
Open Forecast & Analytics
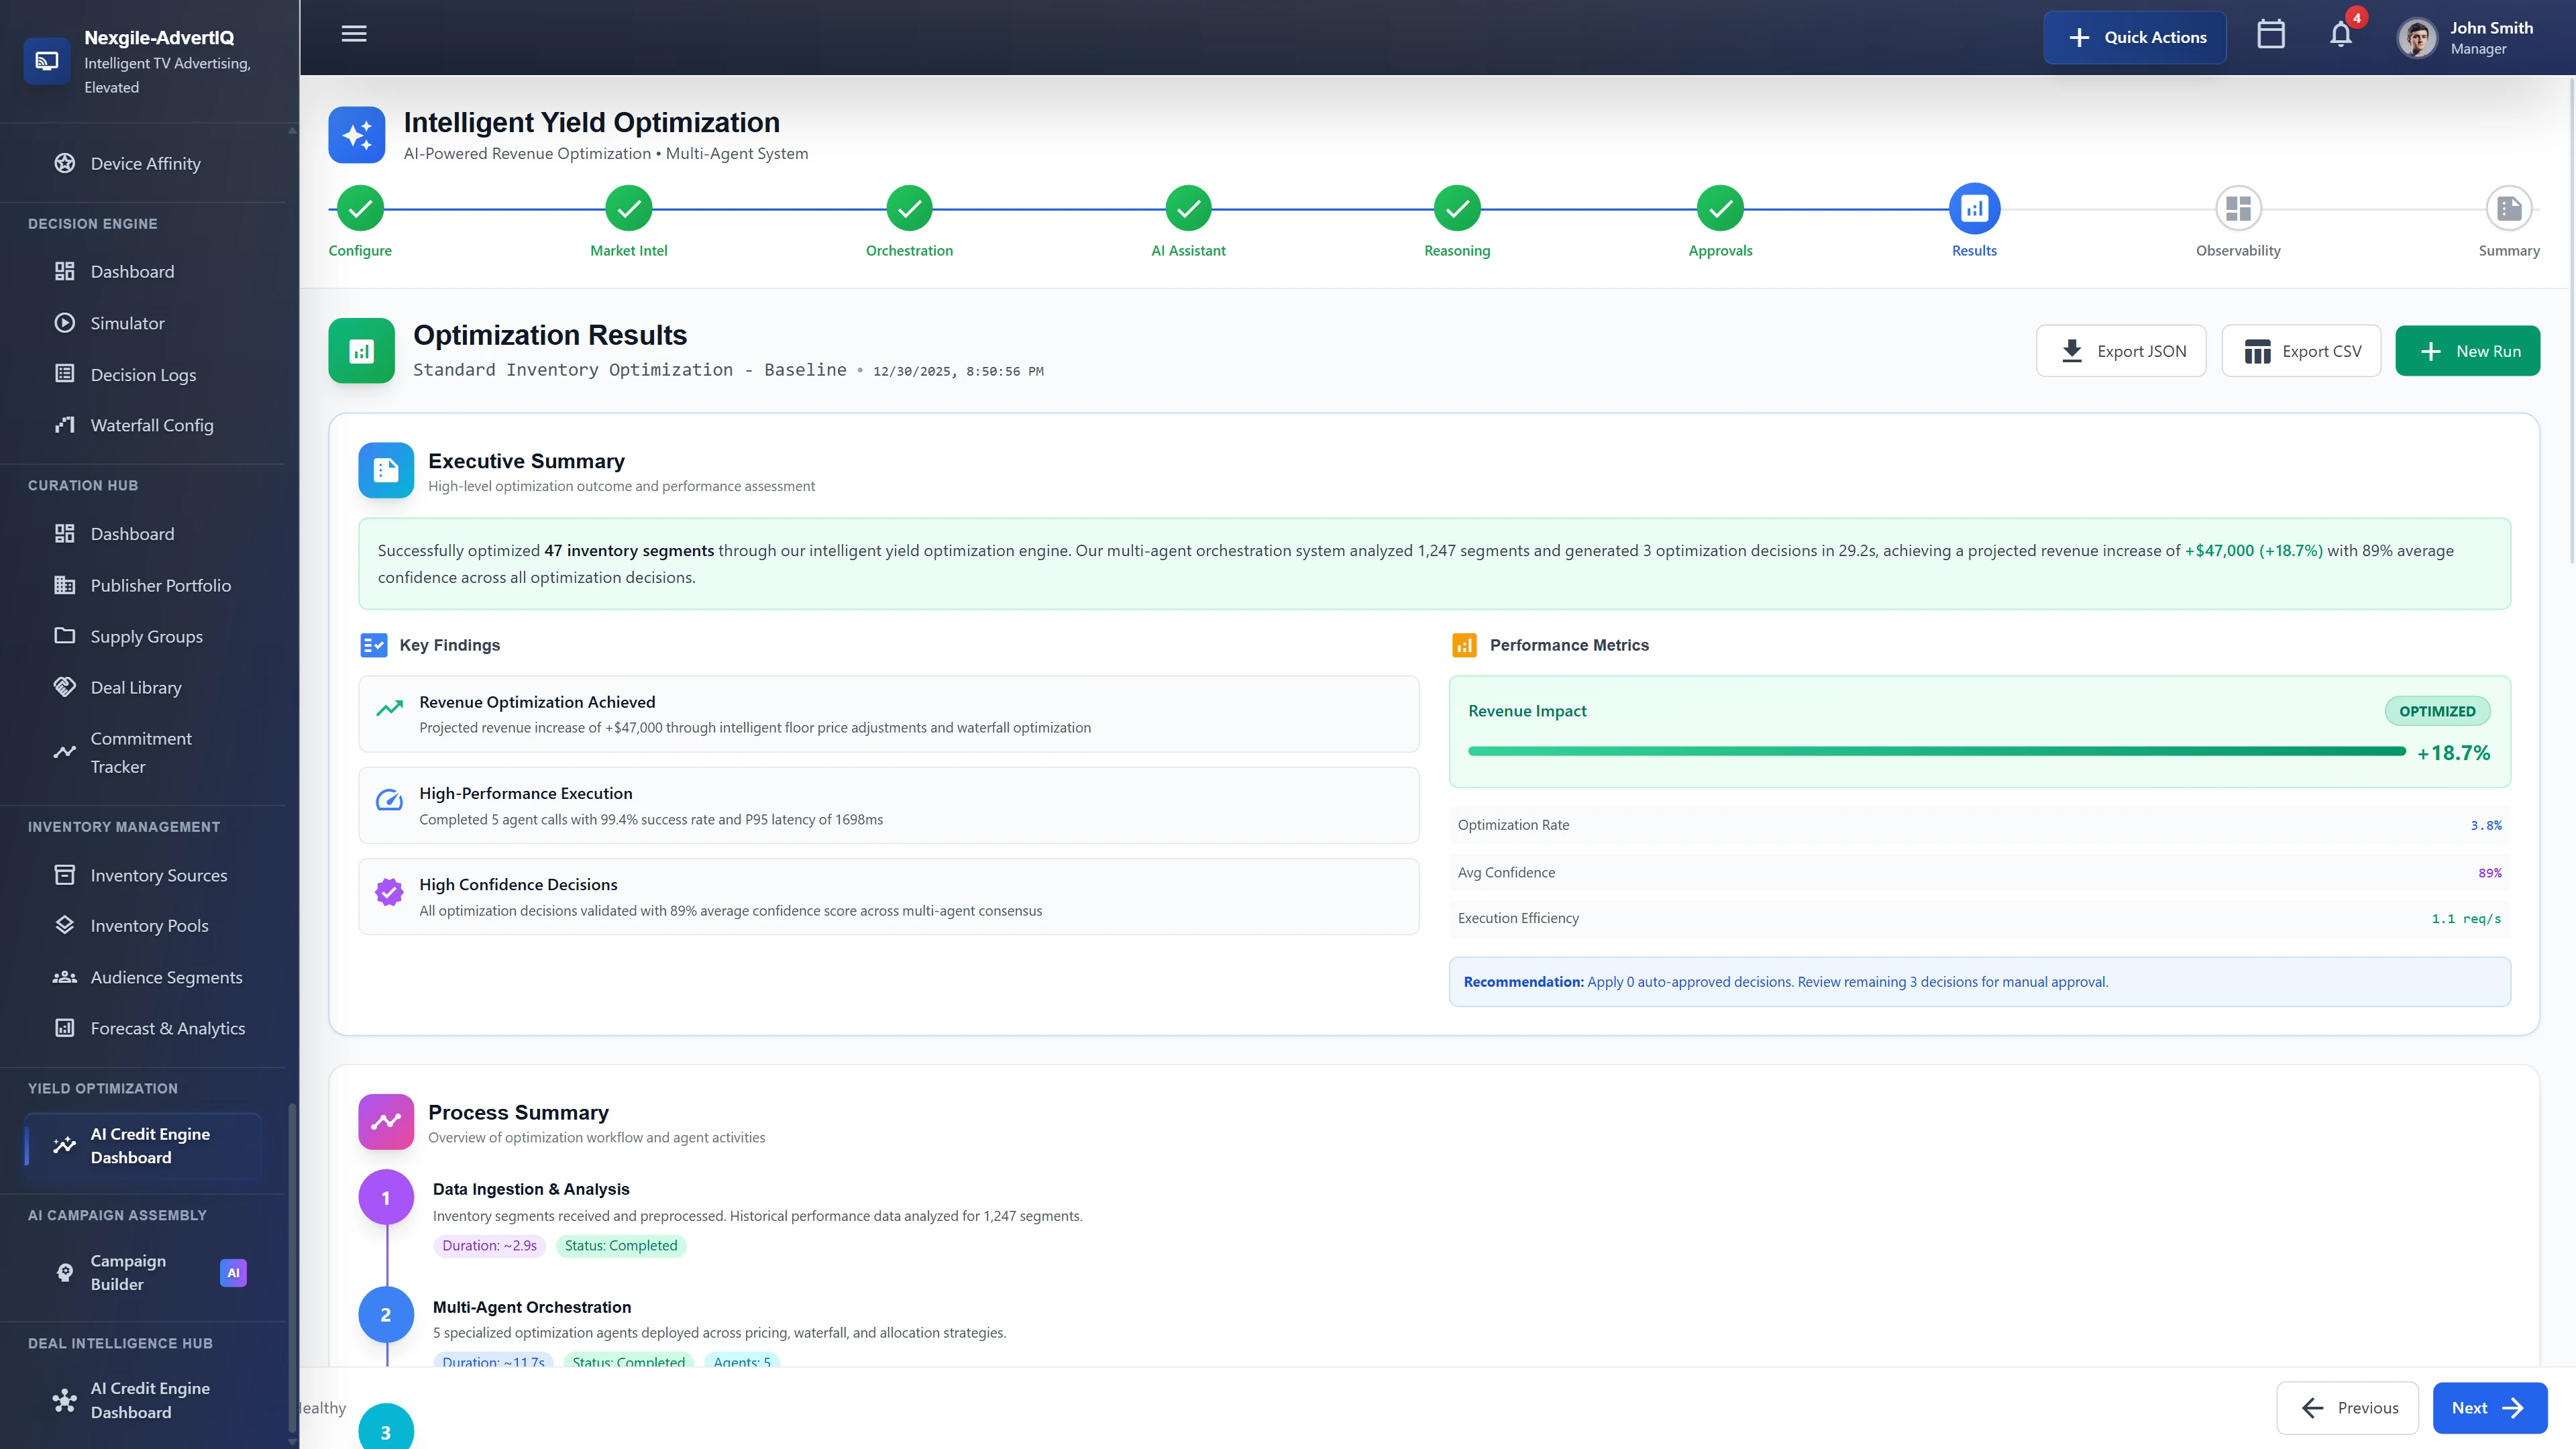click(x=167, y=1027)
